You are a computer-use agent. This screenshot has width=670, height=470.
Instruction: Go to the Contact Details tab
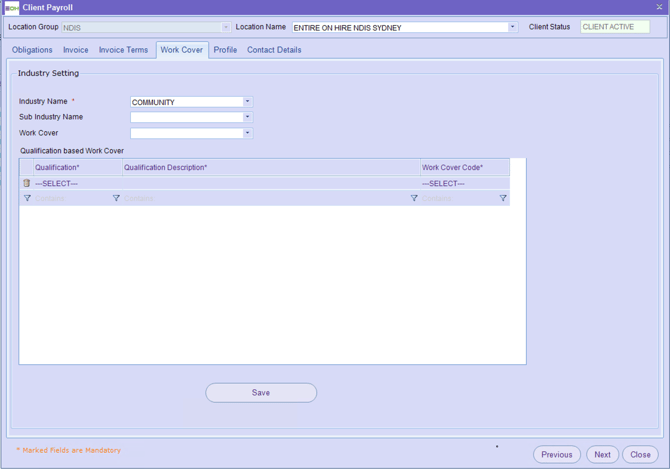pos(274,50)
